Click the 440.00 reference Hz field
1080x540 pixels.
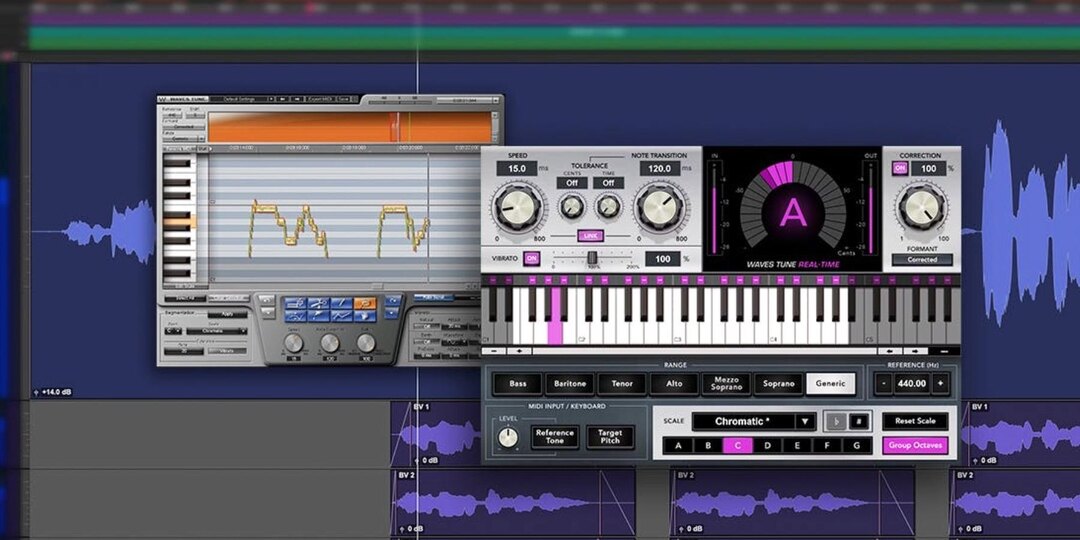tap(912, 384)
